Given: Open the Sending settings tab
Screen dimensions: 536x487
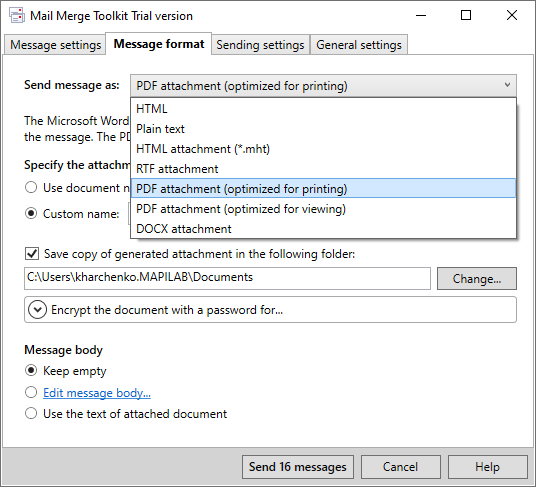Looking at the screenshot, I should pyautogui.click(x=260, y=45).
